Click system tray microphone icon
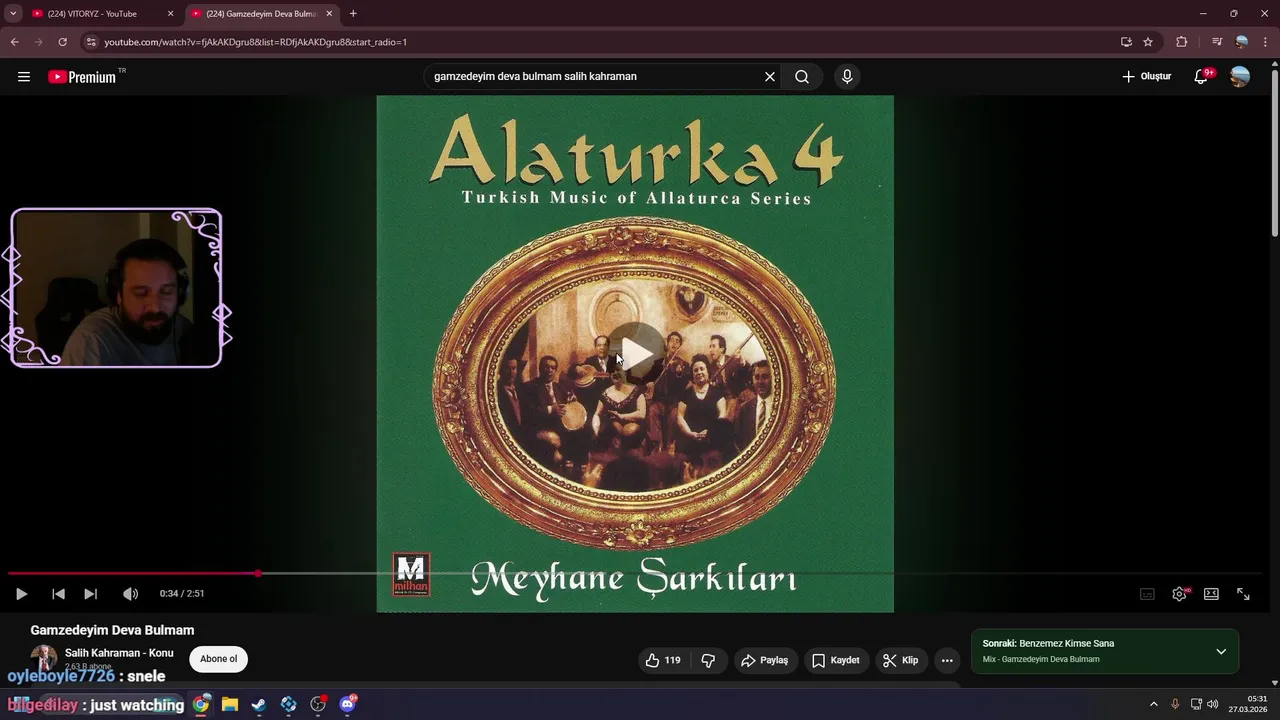The image size is (1280, 720). (1175, 704)
